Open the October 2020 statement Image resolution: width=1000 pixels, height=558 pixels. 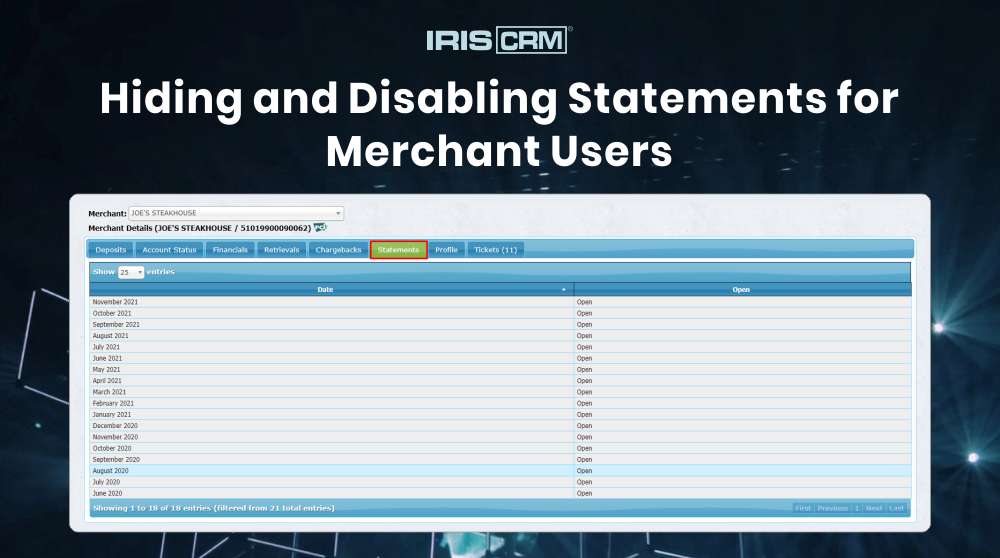pyautogui.click(x=584, y=448)
